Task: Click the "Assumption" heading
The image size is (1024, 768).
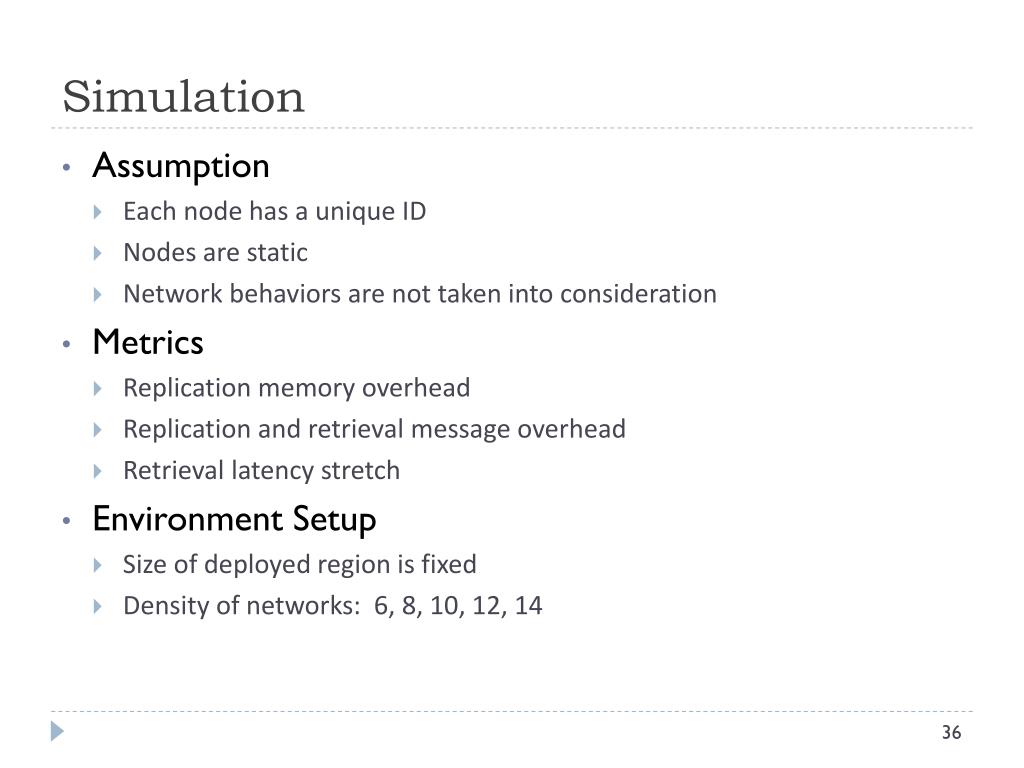Action: click(x=181, y=167)
